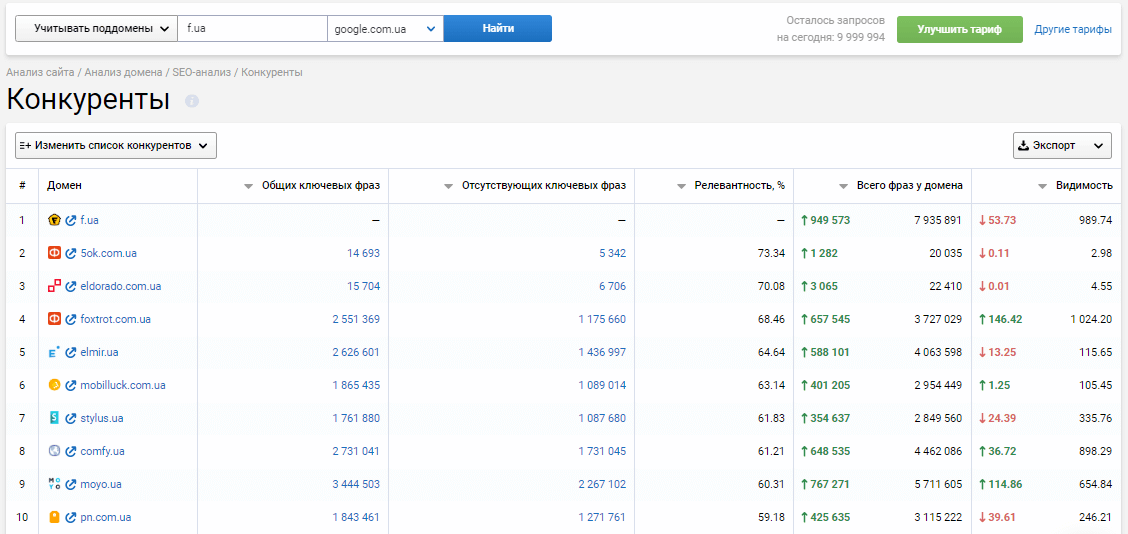Click the 5ok.com.ua favicon
This screenshot has width=1128, height=534.
tap(54, 253)
